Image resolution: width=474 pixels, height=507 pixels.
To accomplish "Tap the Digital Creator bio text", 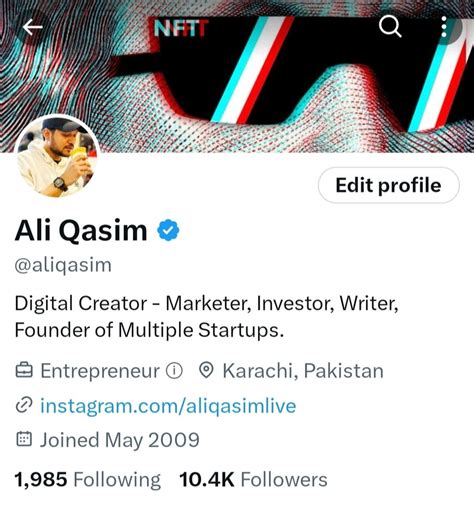I will [207, 317].
